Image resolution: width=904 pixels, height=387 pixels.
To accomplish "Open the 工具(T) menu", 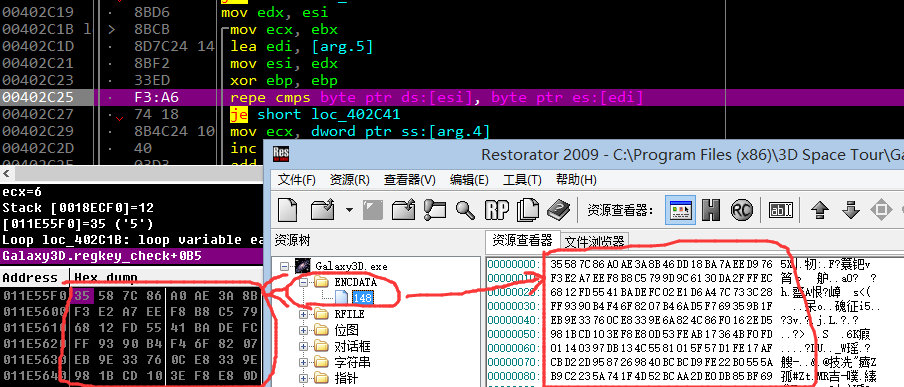I will pos(522,179).
